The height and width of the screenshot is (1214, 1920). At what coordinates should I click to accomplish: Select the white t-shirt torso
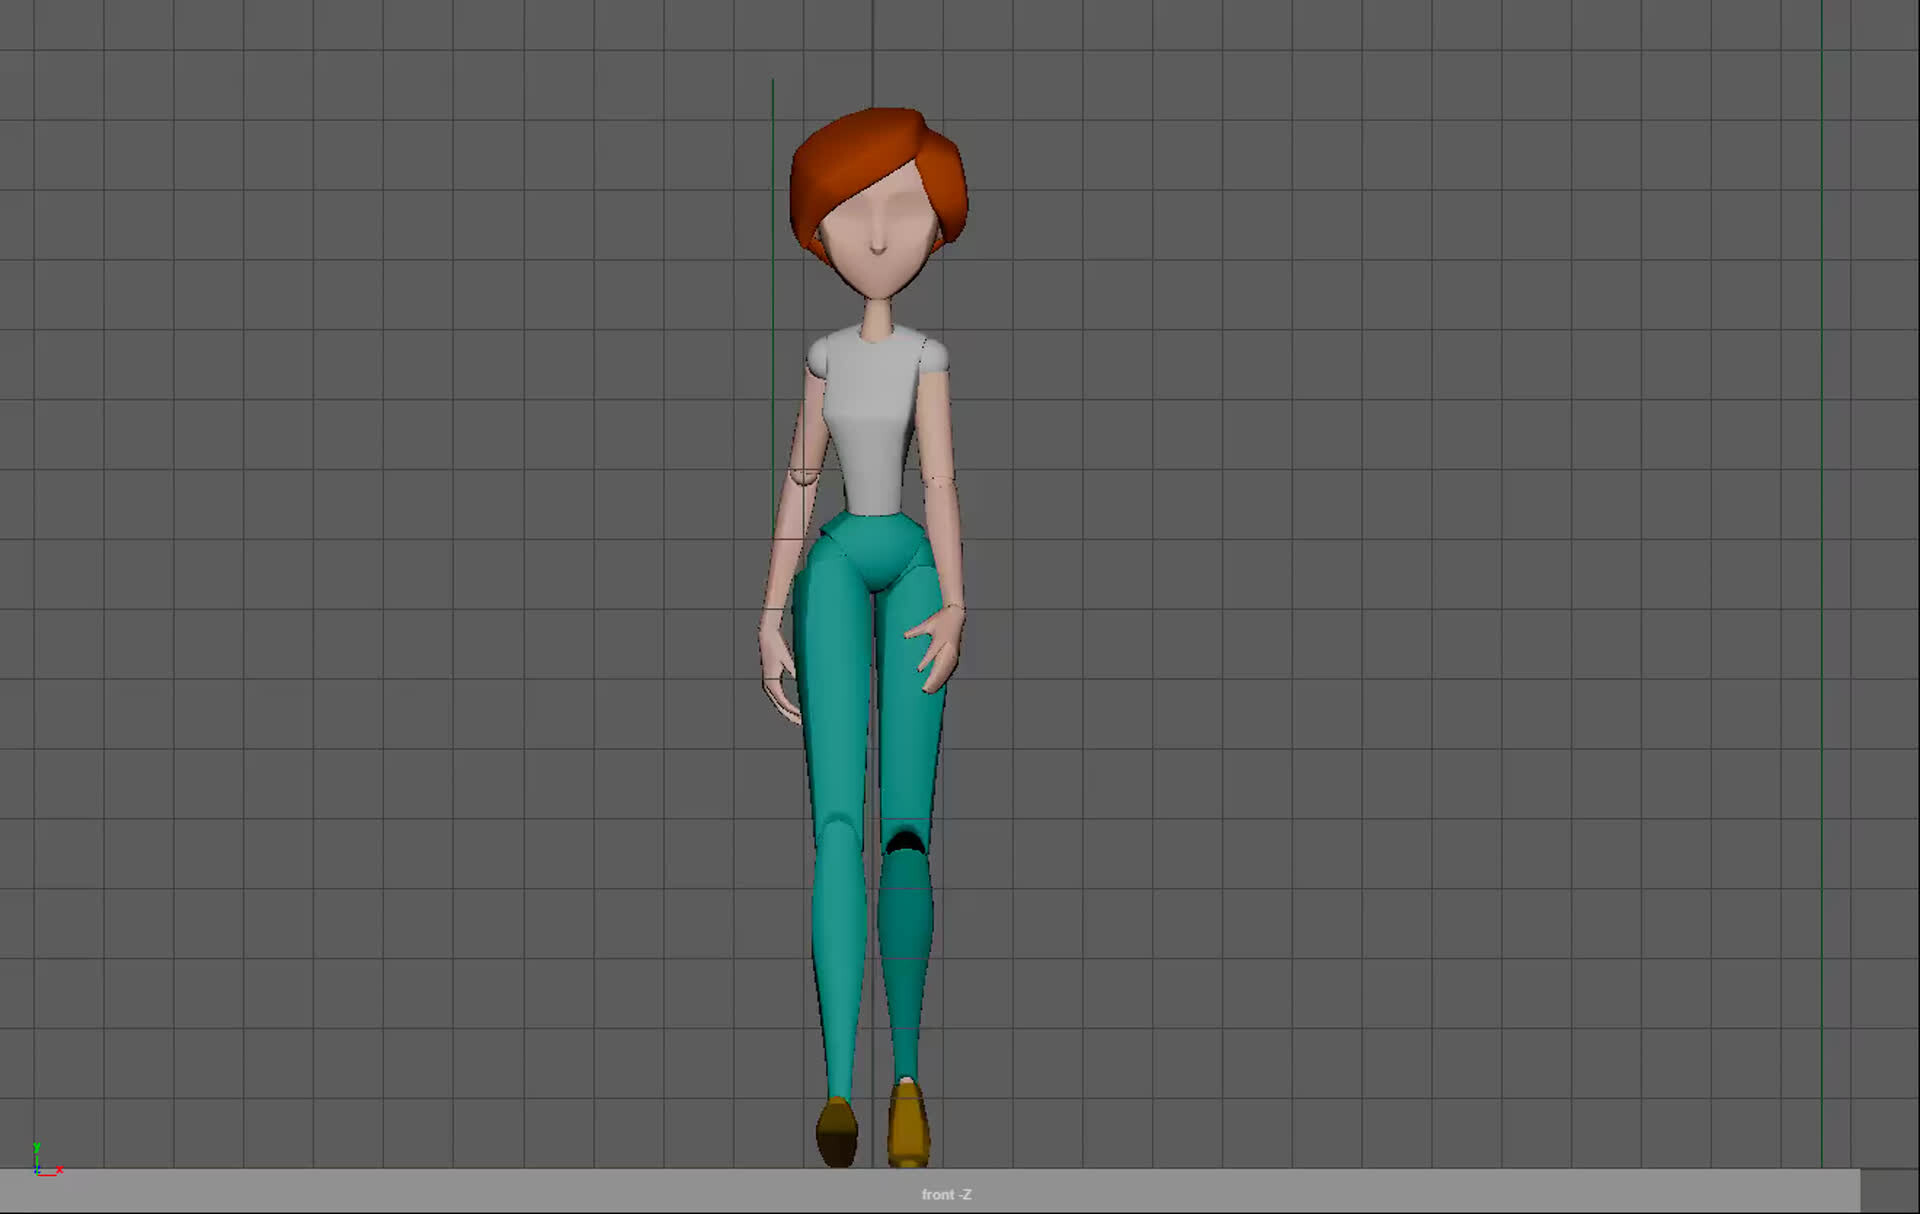[x=875, y=420]
